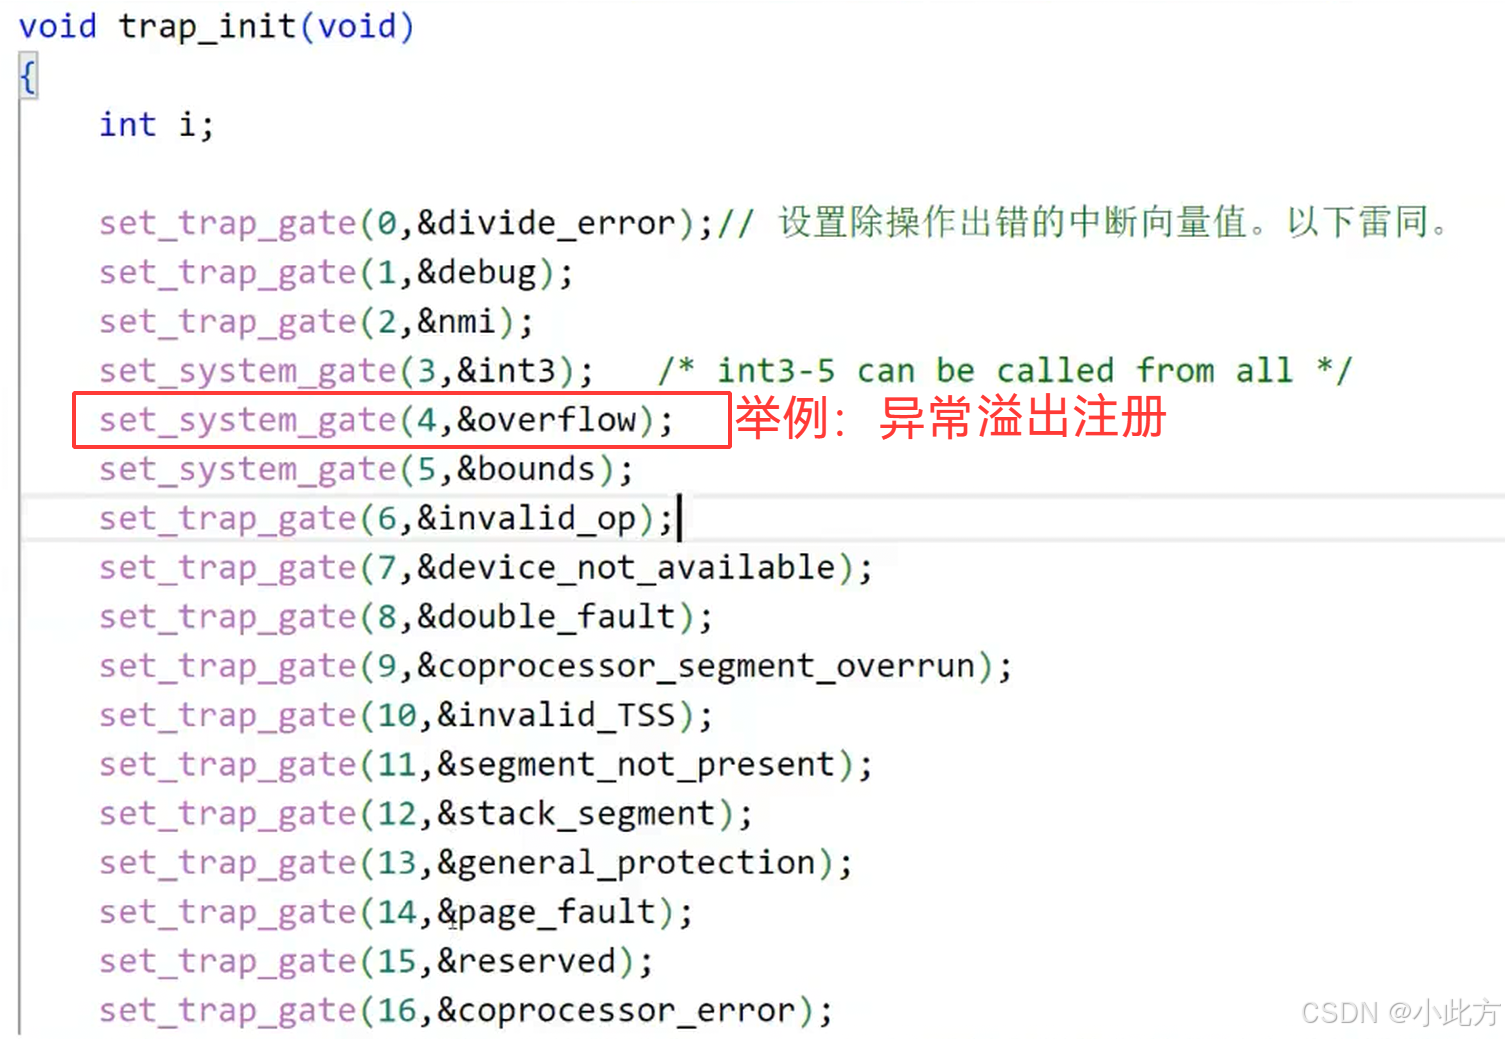Click the set_trap_gate(8,&double_fault) line
This screenshot has height=1039, width=1505.
click(x=406, y=617)
